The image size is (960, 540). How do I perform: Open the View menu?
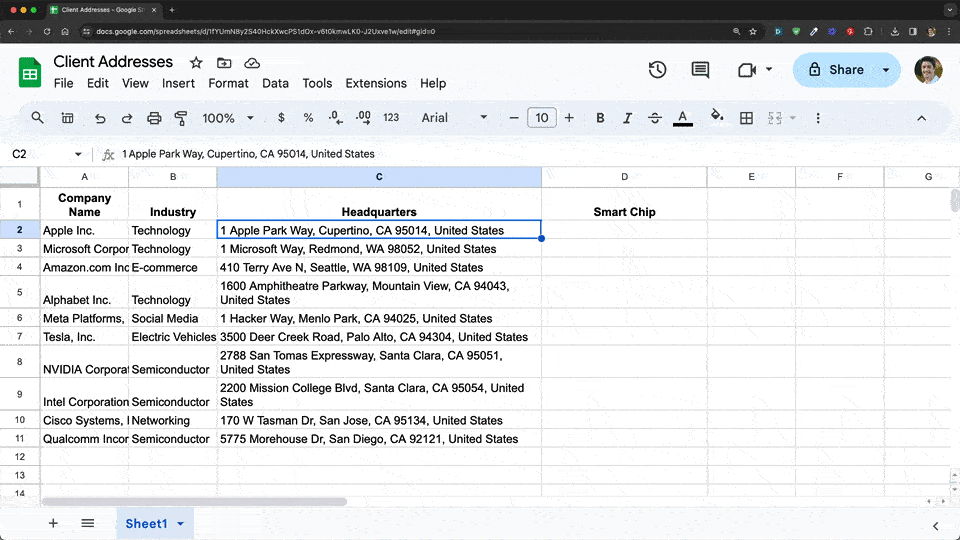(135, 83)
